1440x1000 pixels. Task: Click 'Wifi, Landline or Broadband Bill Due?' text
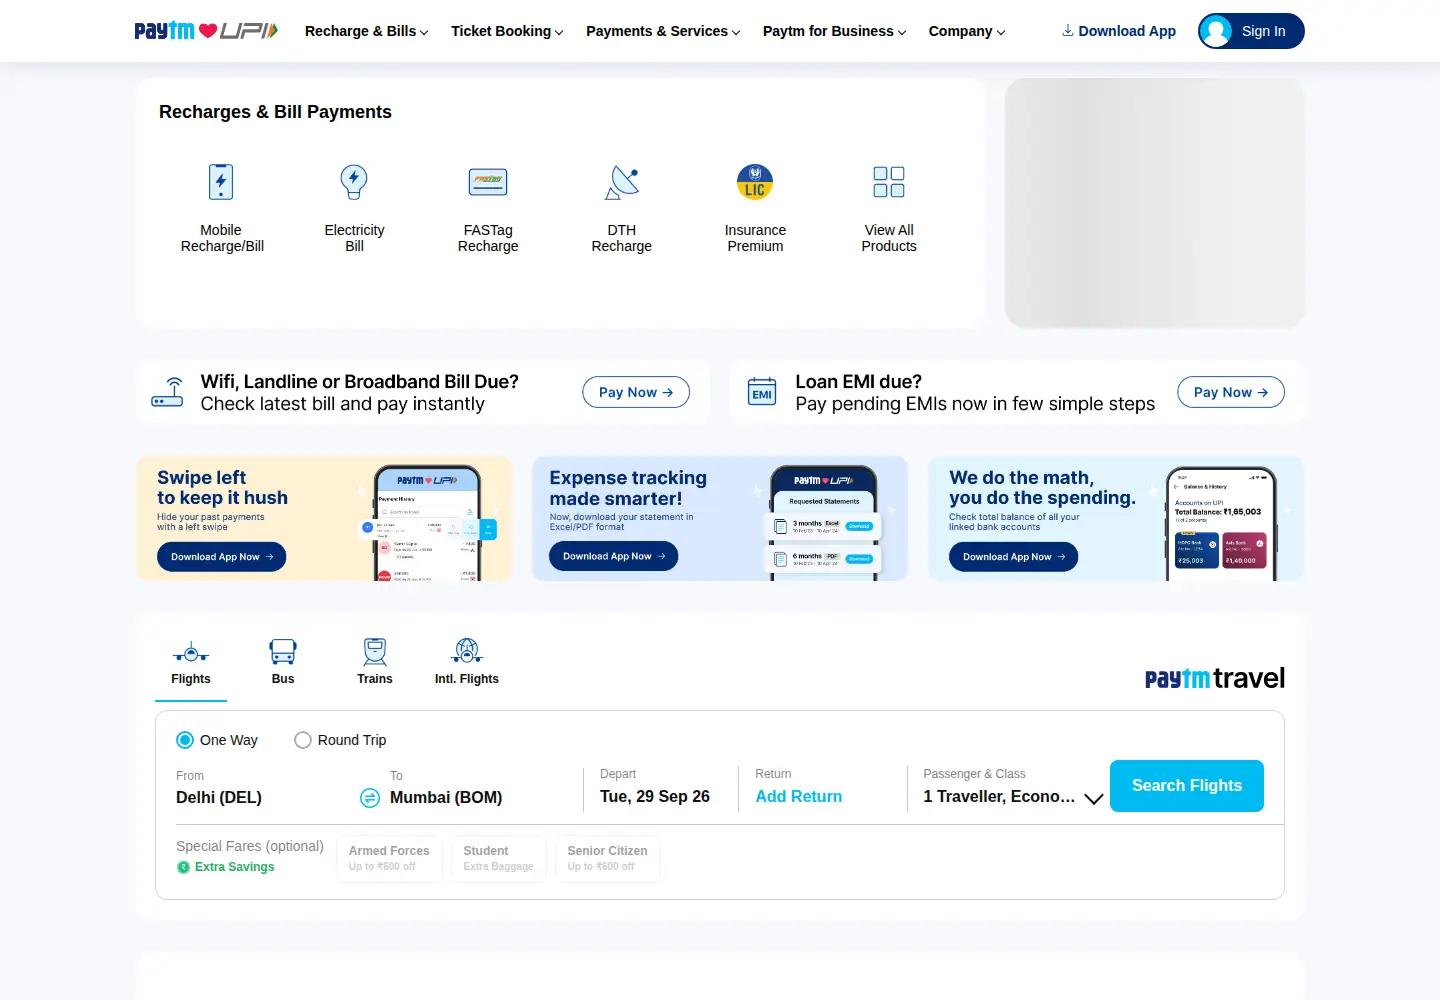(360, 382)
